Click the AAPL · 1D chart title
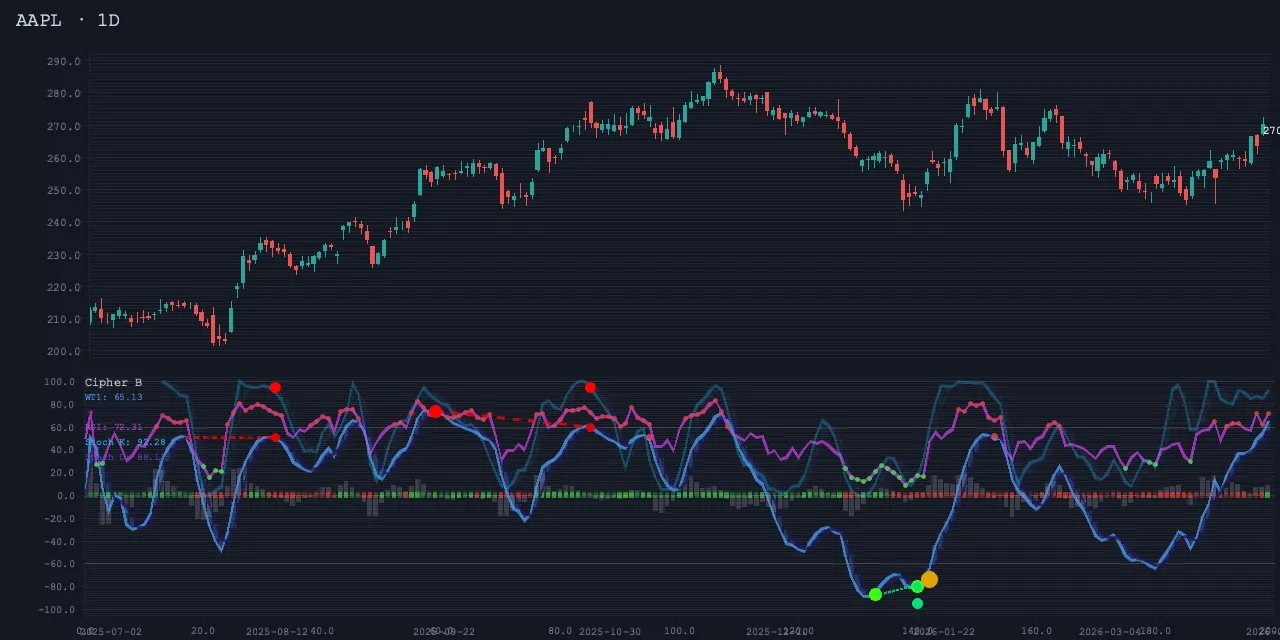Viewport: 1280px width, 640px height. tap(67, 20)
